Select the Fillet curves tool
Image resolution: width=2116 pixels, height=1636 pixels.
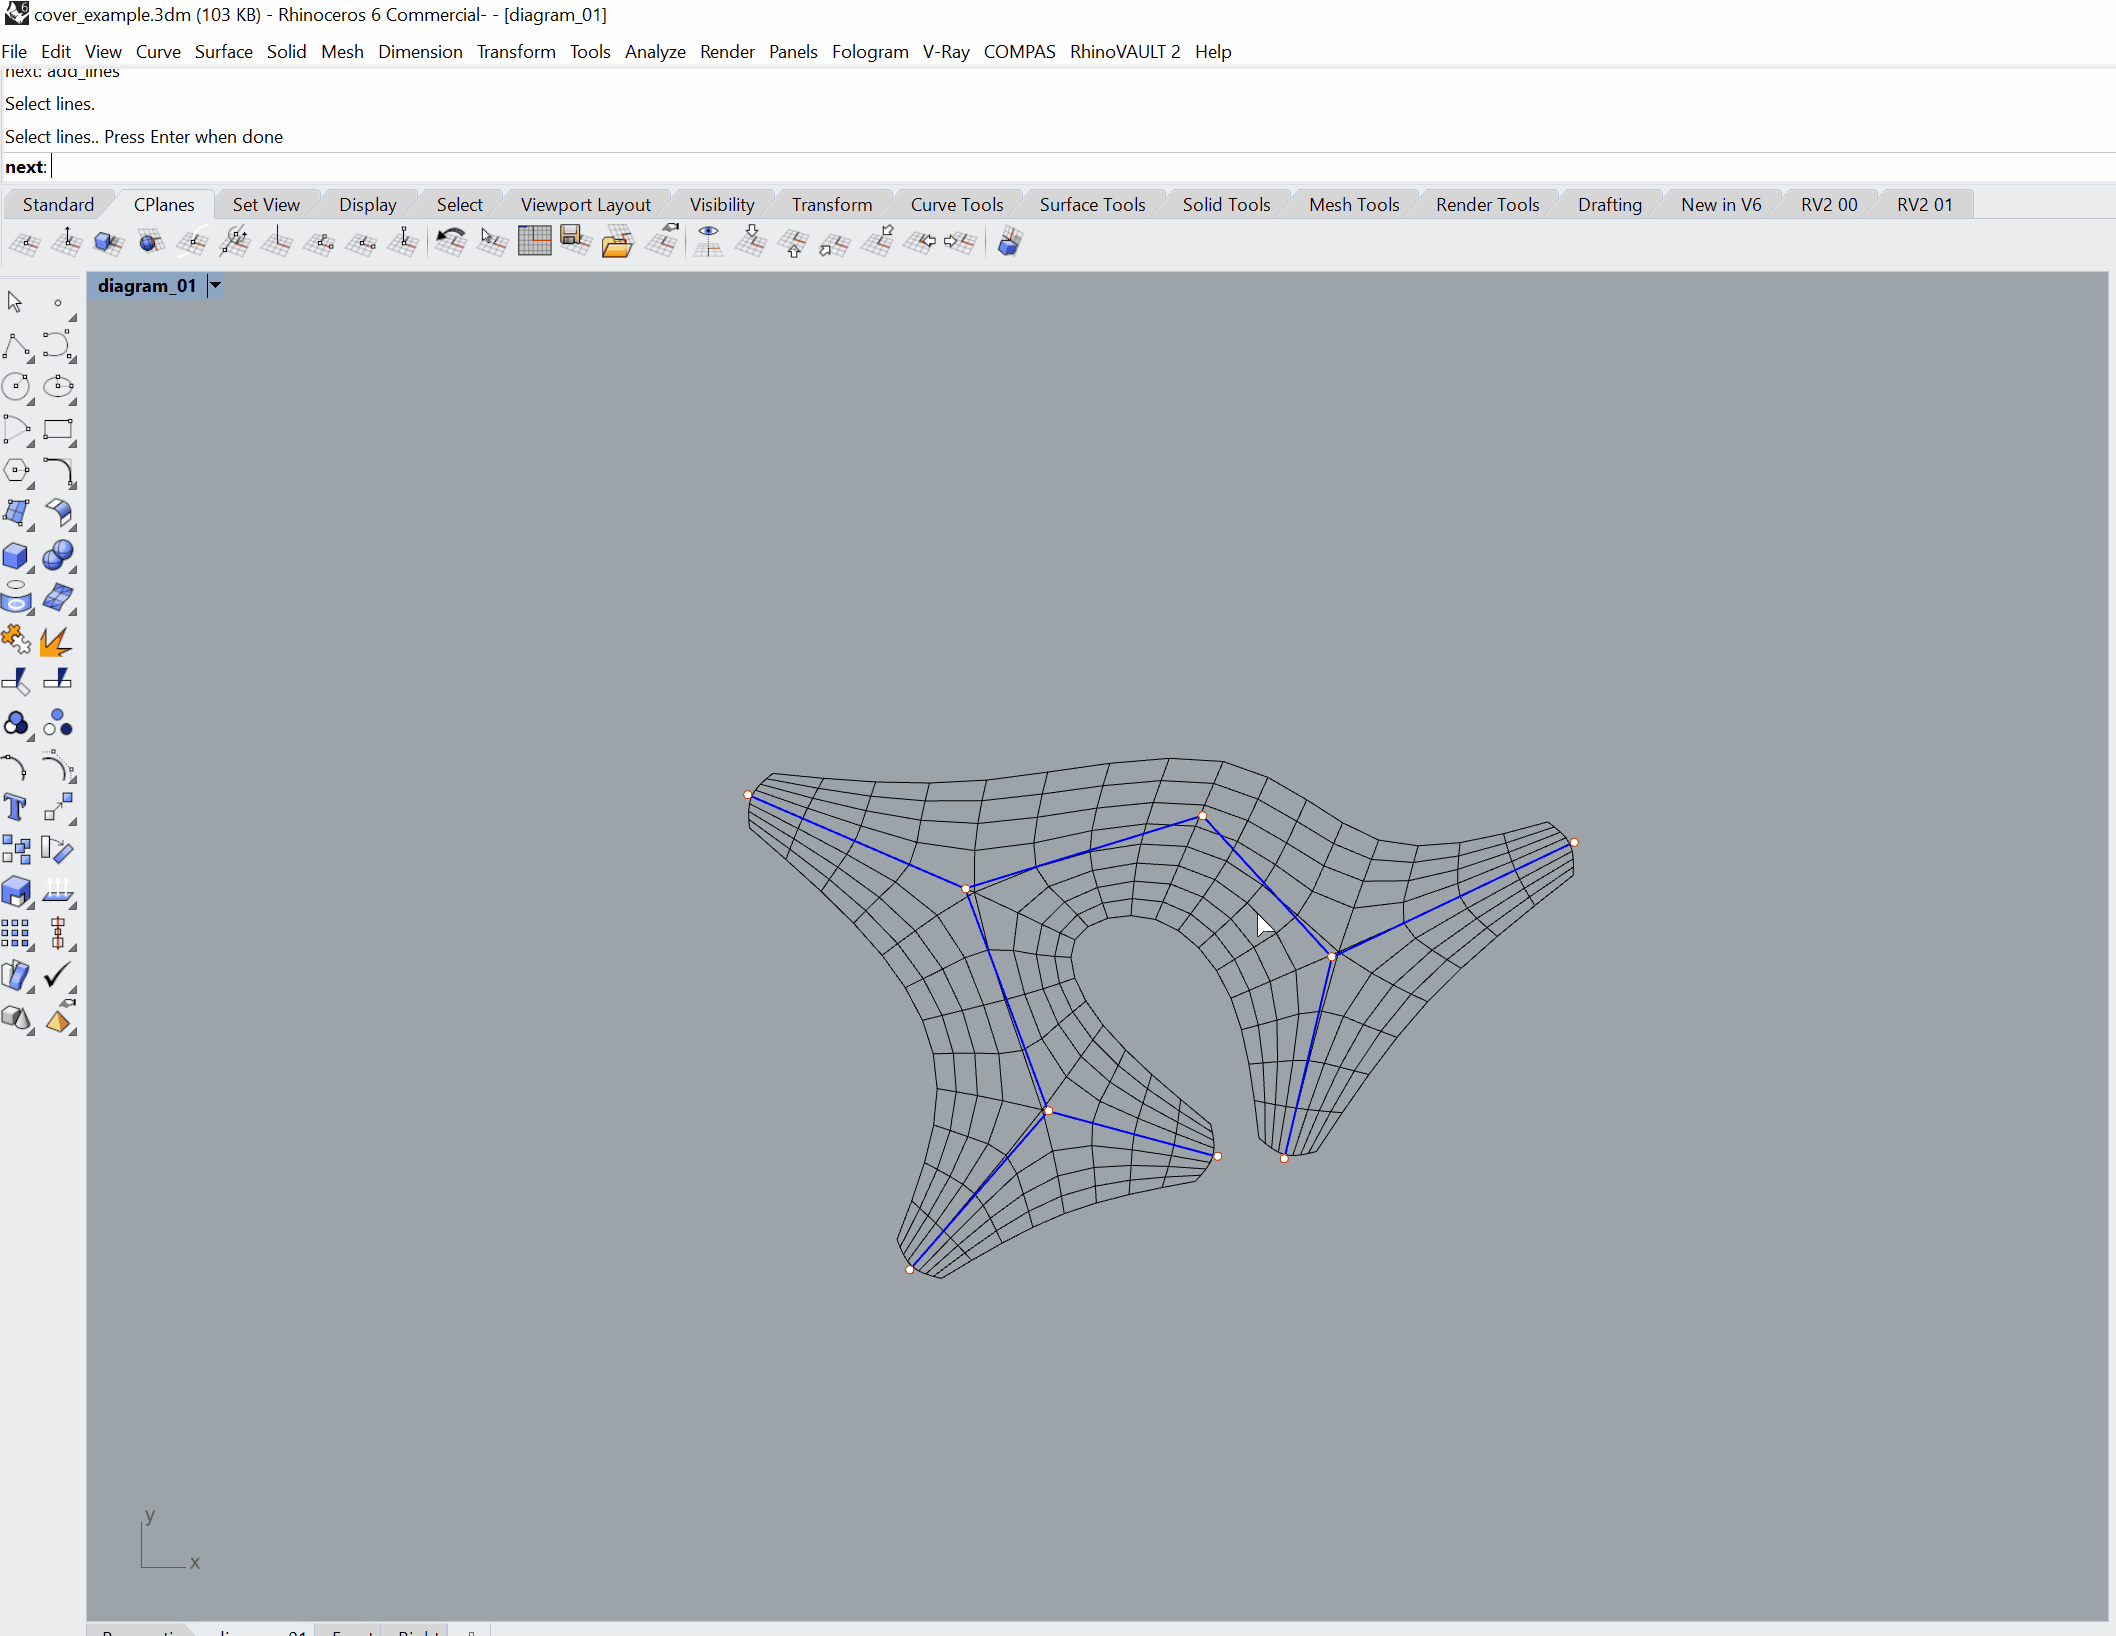[x=58, y=471]
